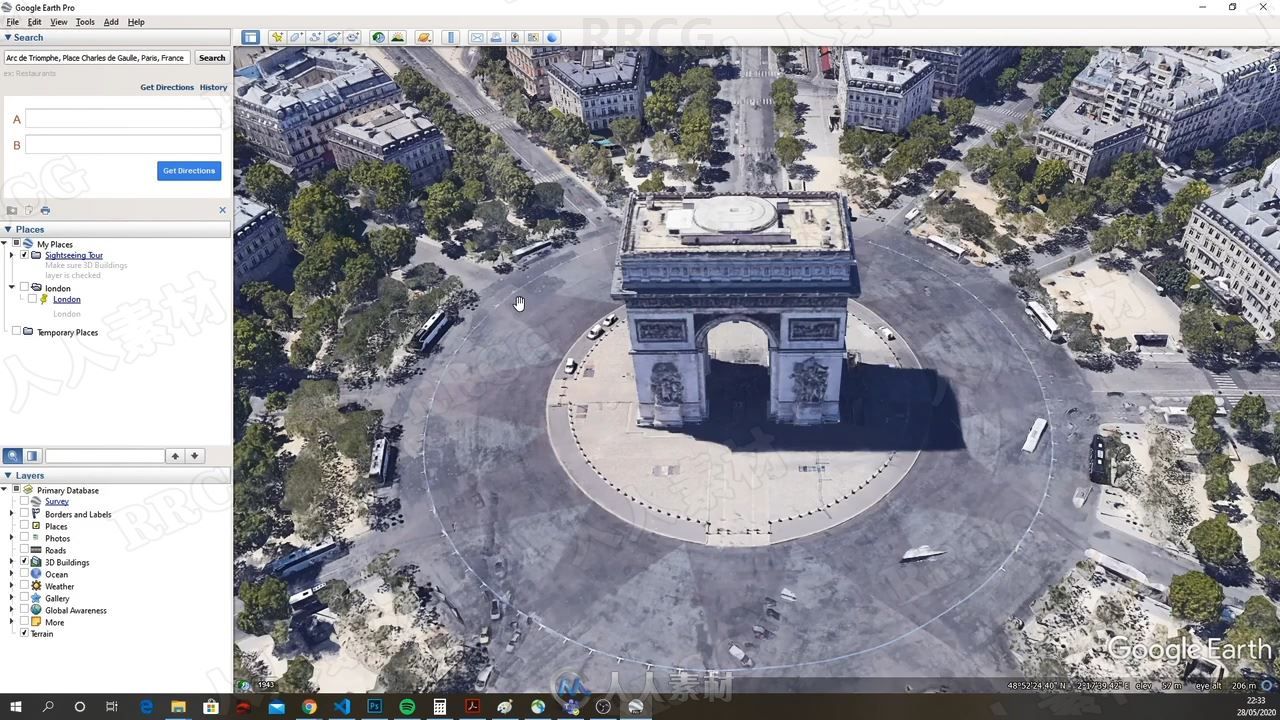Click the Windows Start button

[x=15, y=707]
